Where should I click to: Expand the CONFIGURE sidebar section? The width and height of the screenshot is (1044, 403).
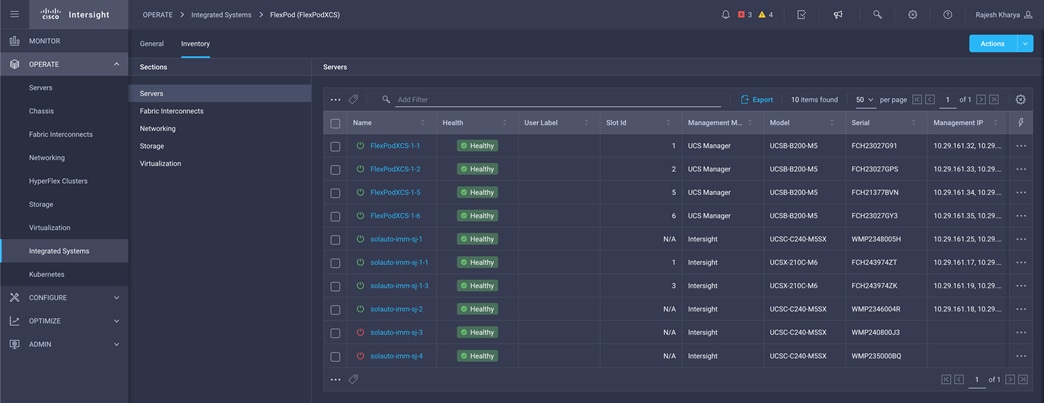pos(117,298)
